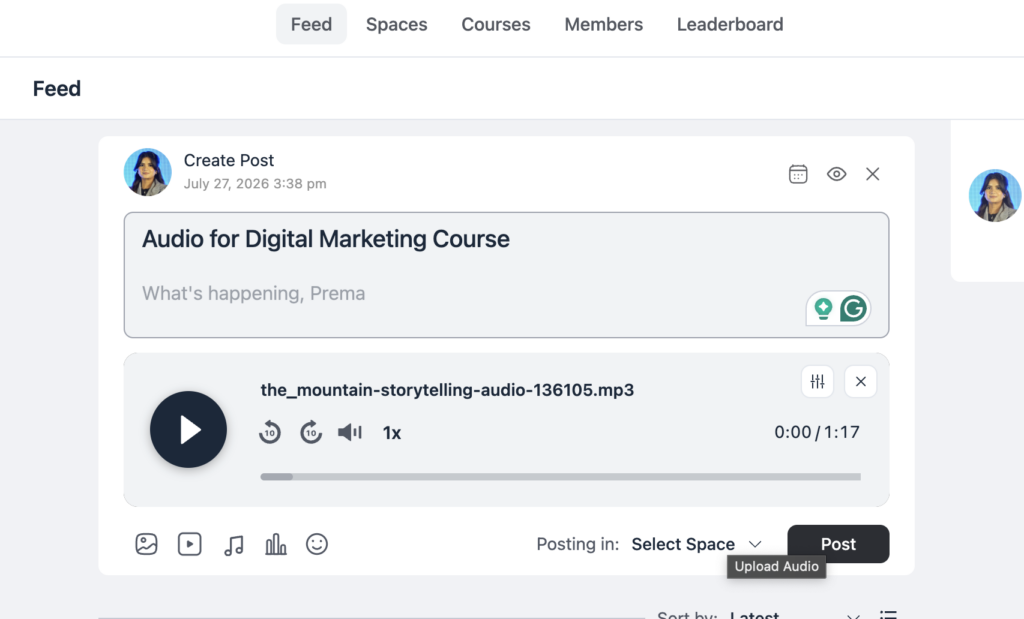Image resolution: width=1024 pixels, height=619 pixels.
Task: Add an image to post
Action: pos(146,544)
